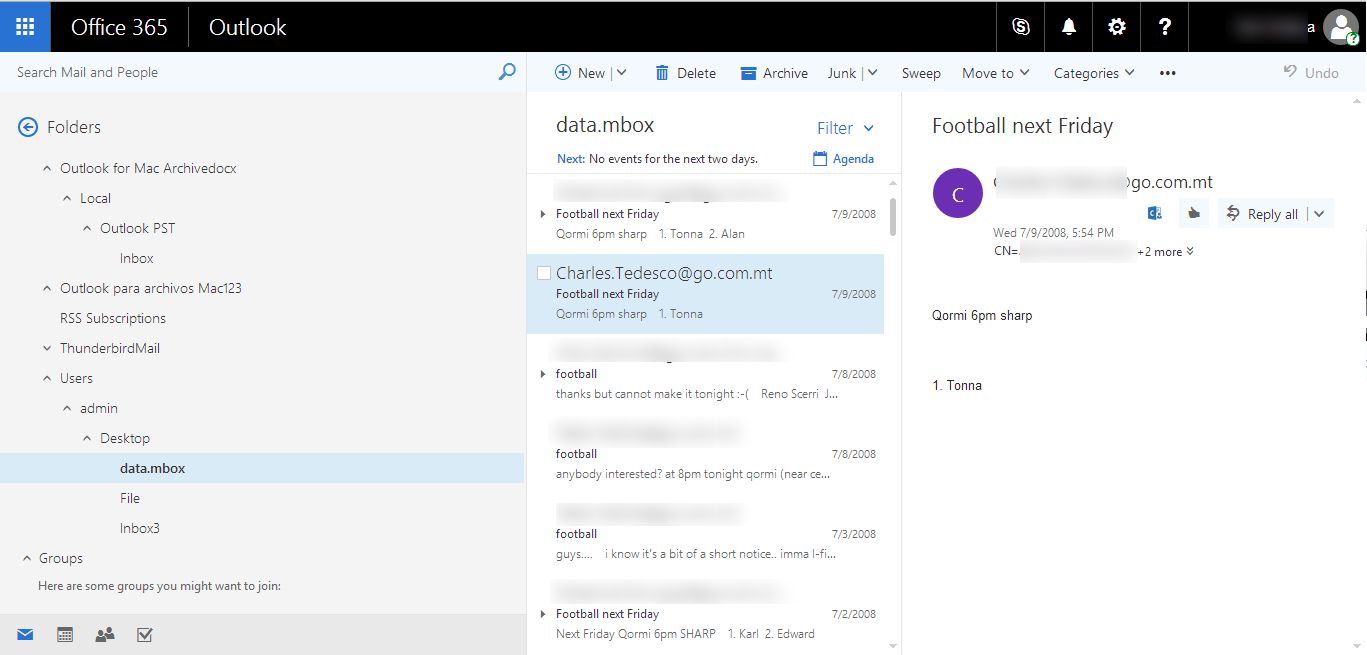
Task: Open the Agenda link
Action: point(844,159)
